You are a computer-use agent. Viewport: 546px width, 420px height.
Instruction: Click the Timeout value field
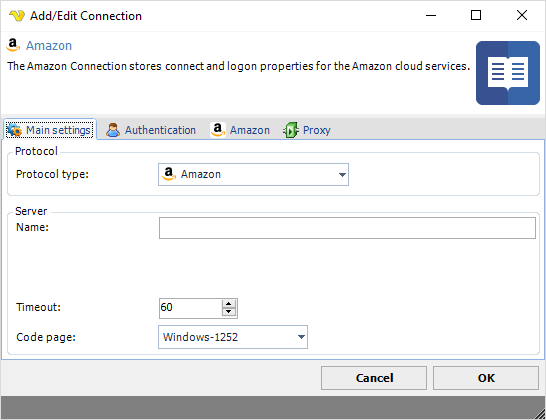[x=190, y=308]
